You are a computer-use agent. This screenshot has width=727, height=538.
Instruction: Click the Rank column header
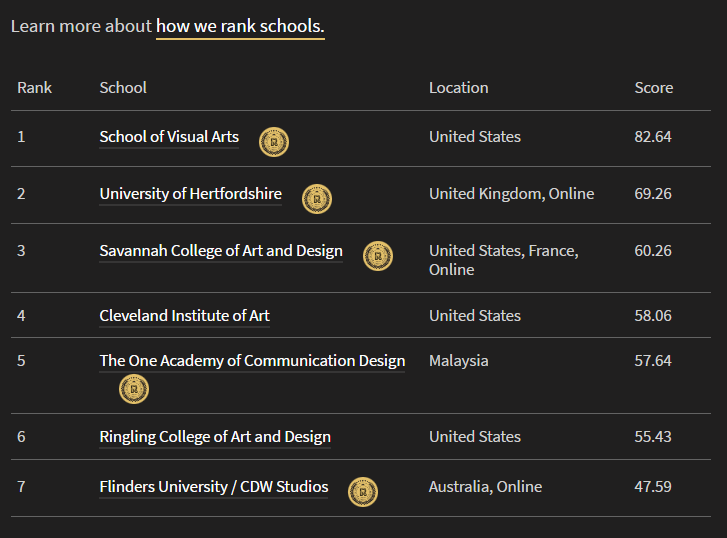tap(34, 88)
